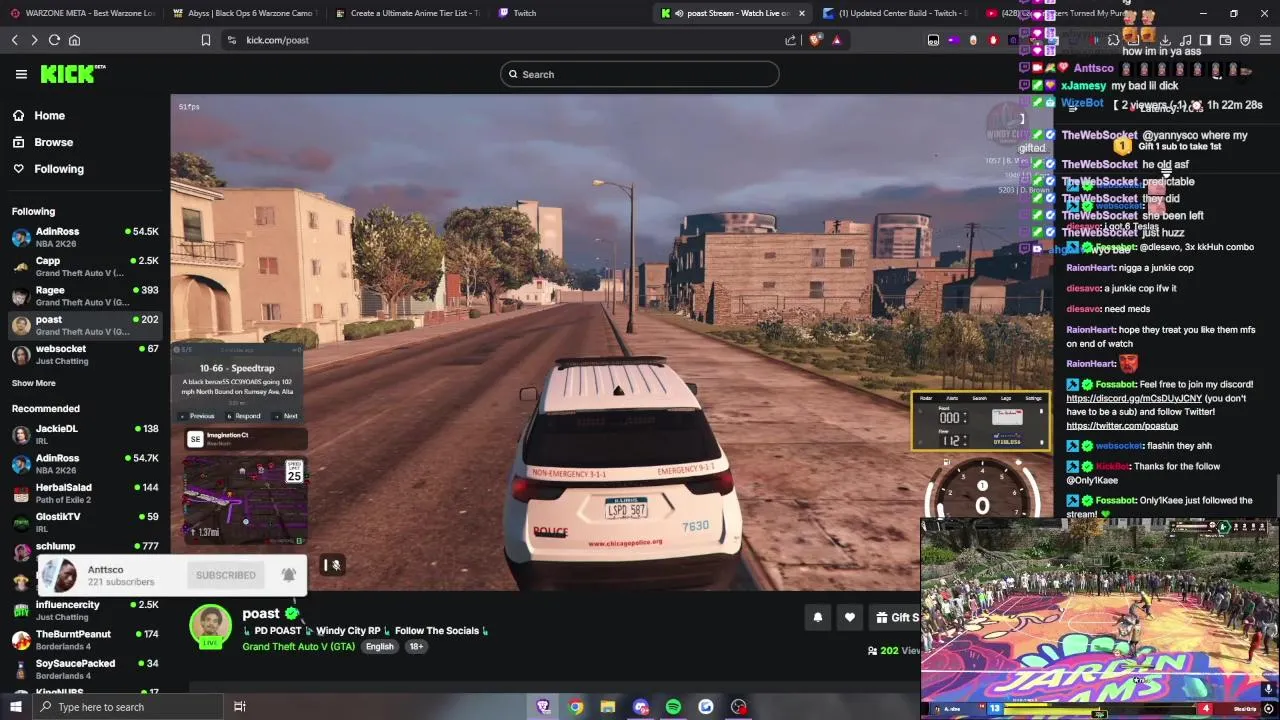Click the basketball game overlay thumbnail

click(1099, 618)
